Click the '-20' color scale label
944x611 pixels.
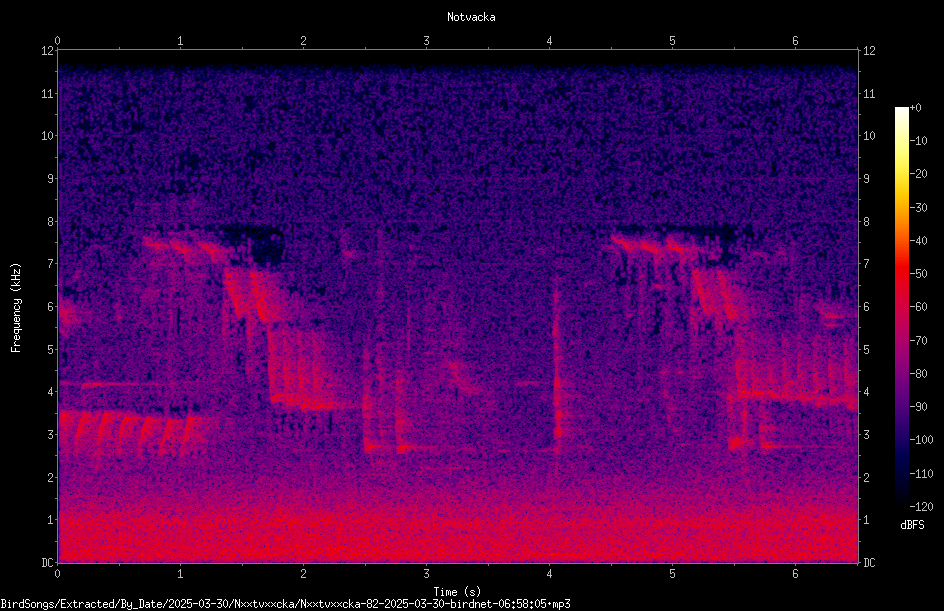918,174
